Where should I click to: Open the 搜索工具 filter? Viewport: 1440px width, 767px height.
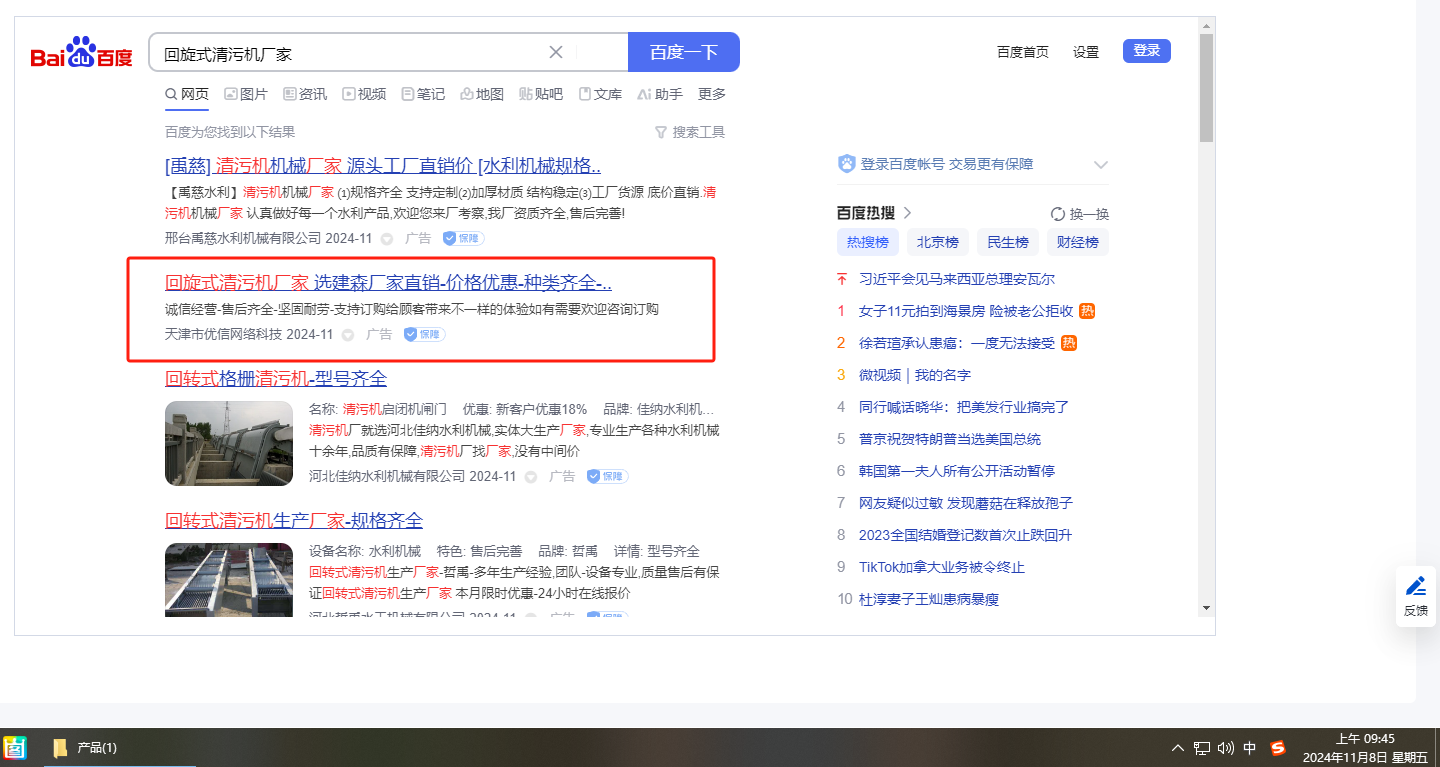tap(689, 132)
